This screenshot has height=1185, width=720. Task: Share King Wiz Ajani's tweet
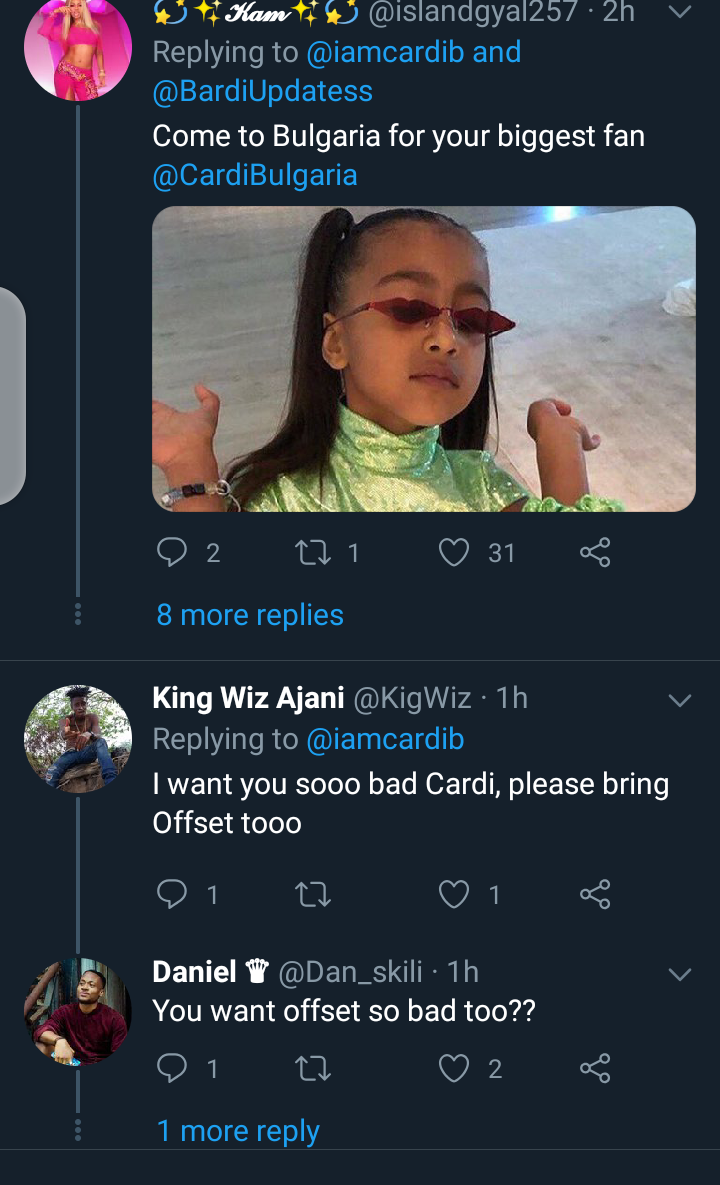pyautogui.click(x=595, y=894)
